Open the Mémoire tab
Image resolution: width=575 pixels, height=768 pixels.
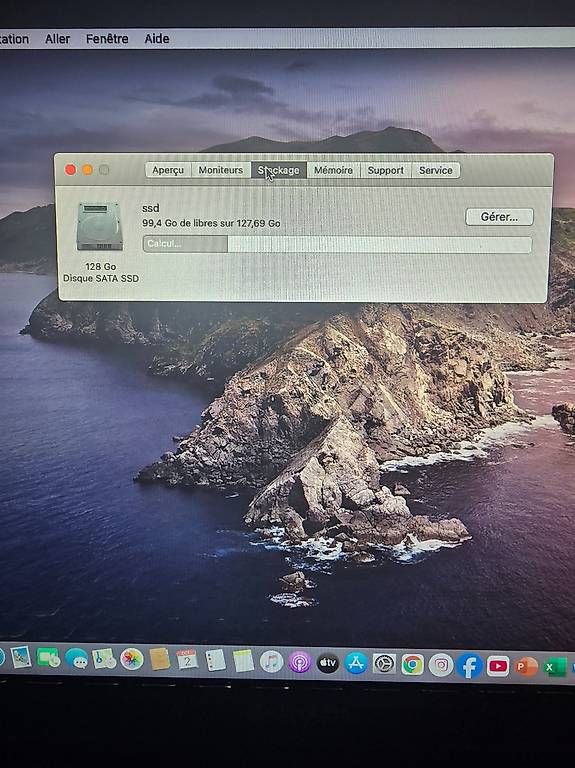333,170
